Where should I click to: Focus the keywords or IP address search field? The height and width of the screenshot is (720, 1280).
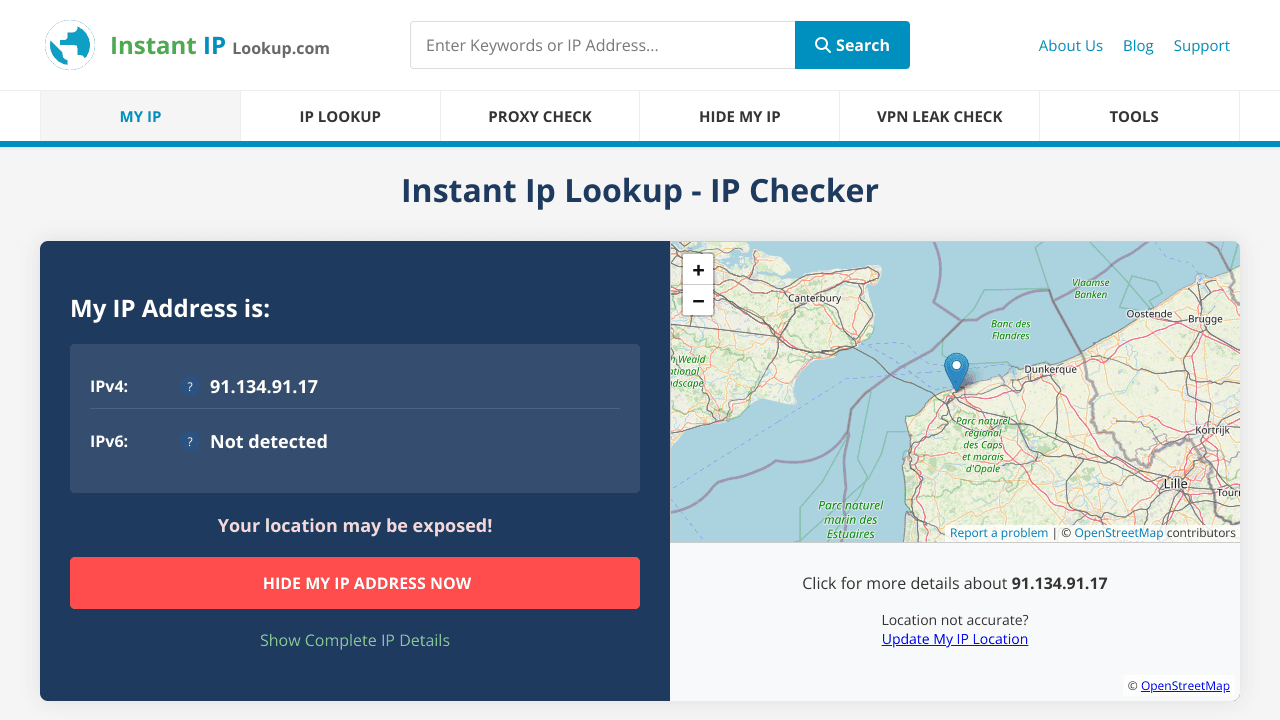(603, 45)
